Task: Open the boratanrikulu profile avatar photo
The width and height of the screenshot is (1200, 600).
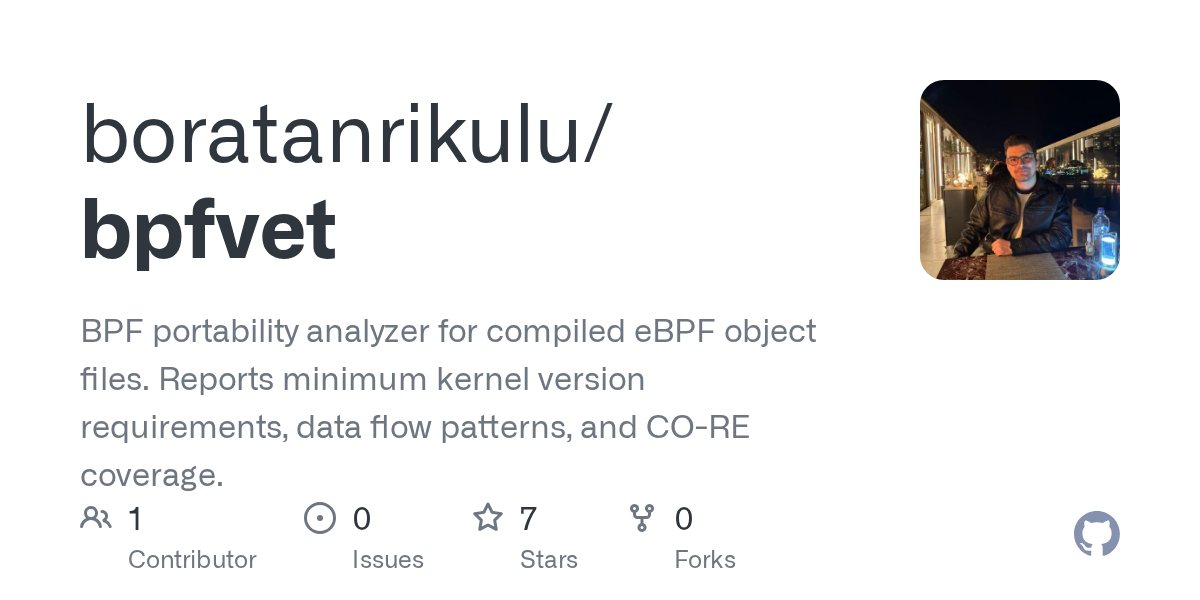Action: (x=1019, y=180)
